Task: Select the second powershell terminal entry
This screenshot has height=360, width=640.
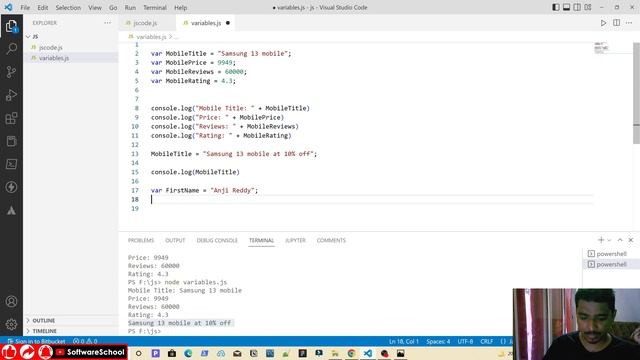Action: (x=611, y=264)
